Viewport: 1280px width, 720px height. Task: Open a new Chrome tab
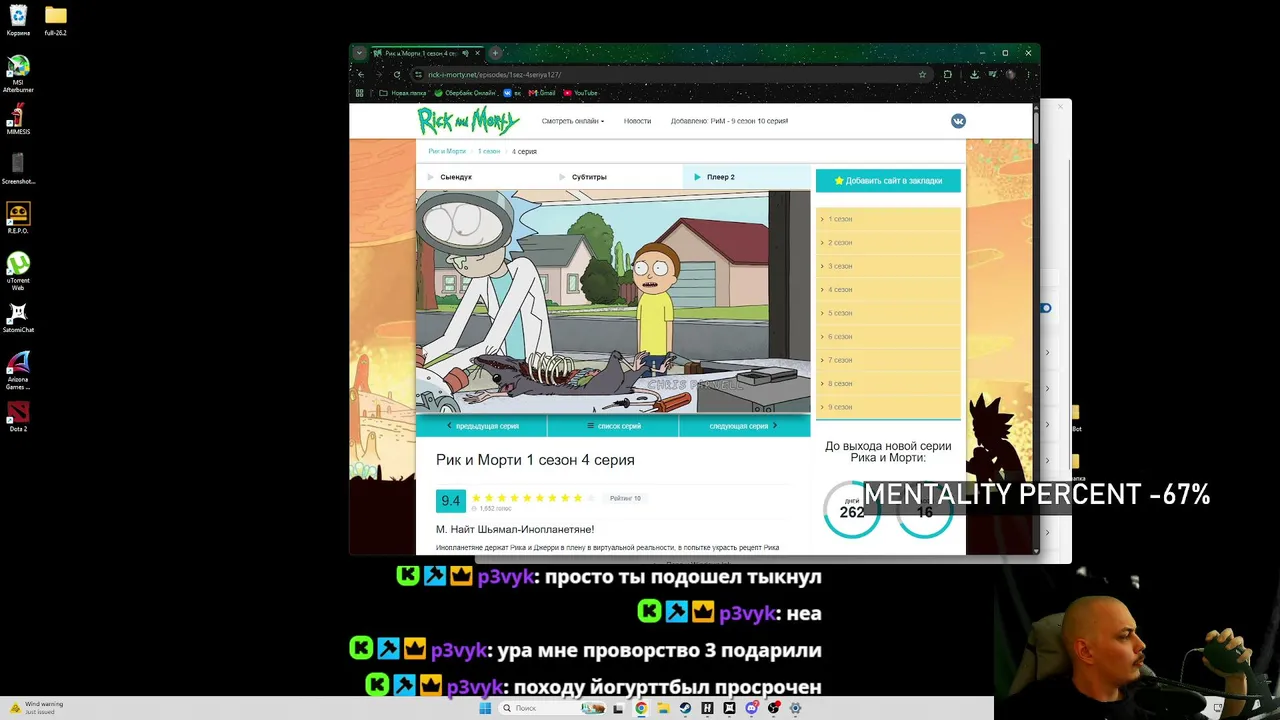(495, 53)
